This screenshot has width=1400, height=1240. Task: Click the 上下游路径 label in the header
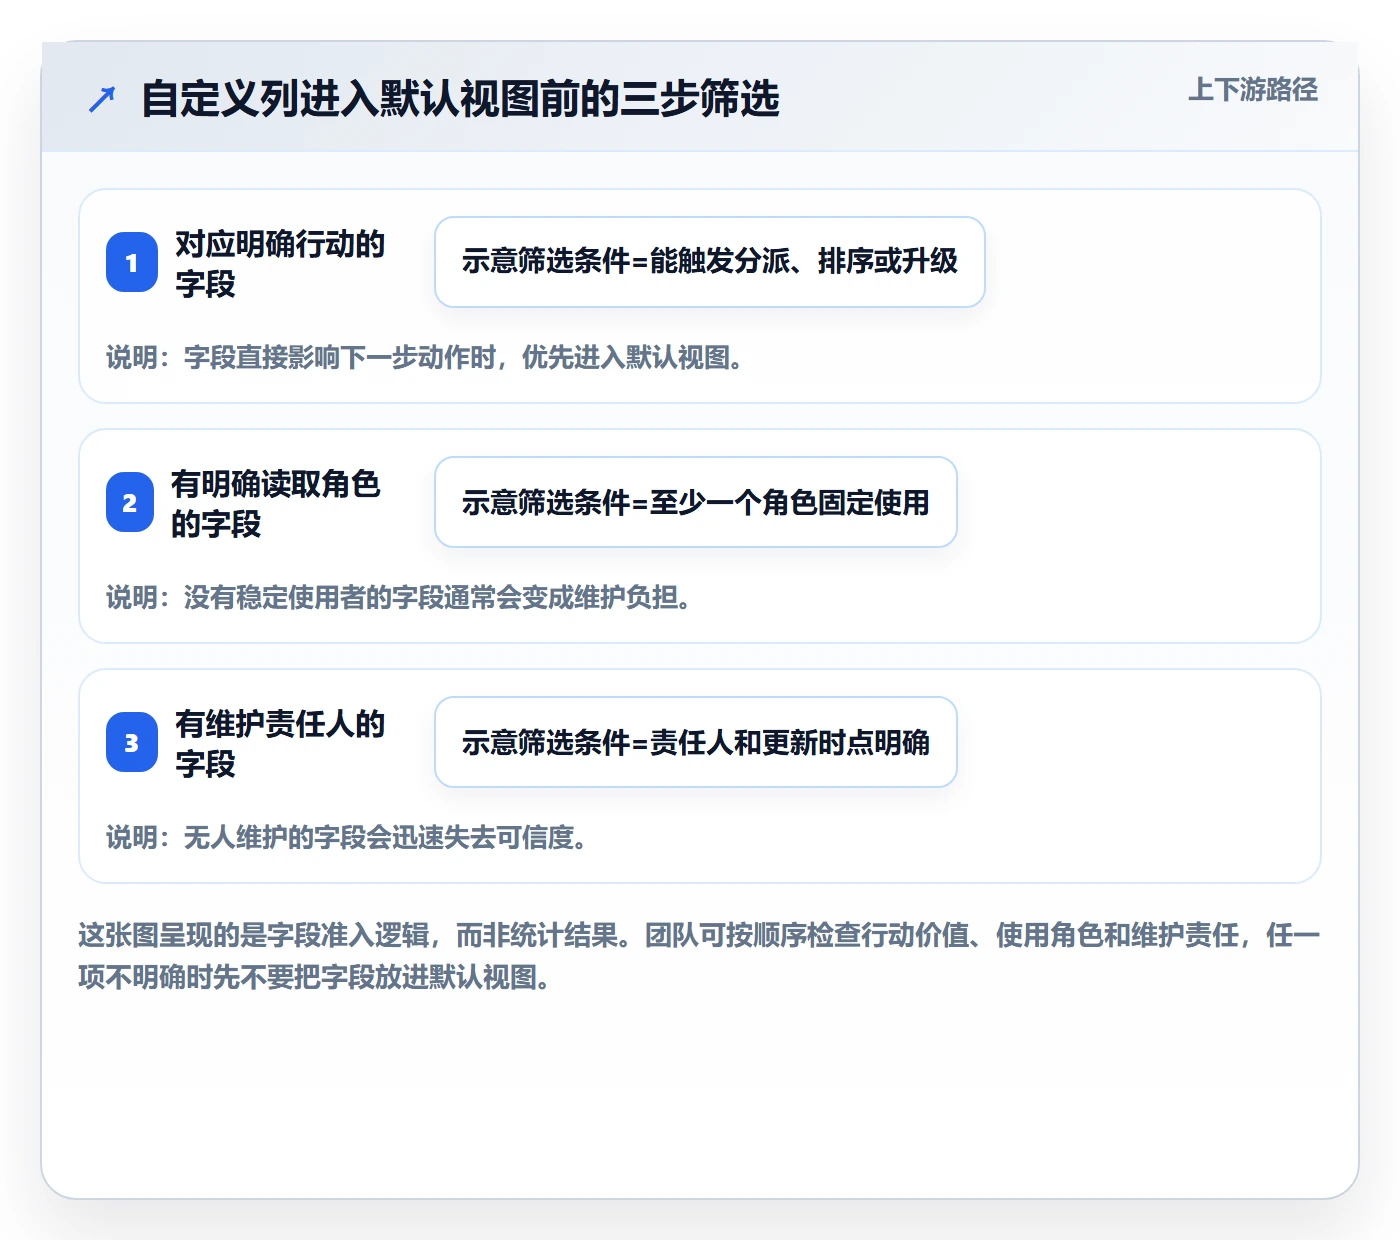pyautogui.click(x=1253, y=90)
